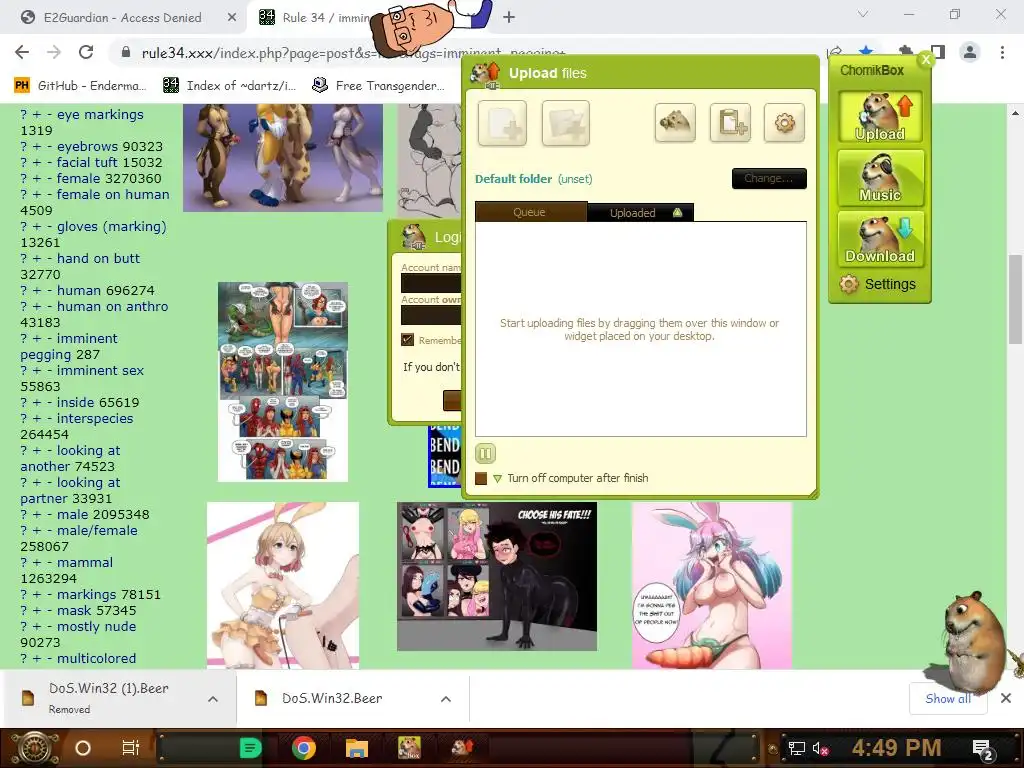This screenshot has height=768, width=1024.
Task: Open Download in the ChomikBox widget
Action: tap(880, 239)
